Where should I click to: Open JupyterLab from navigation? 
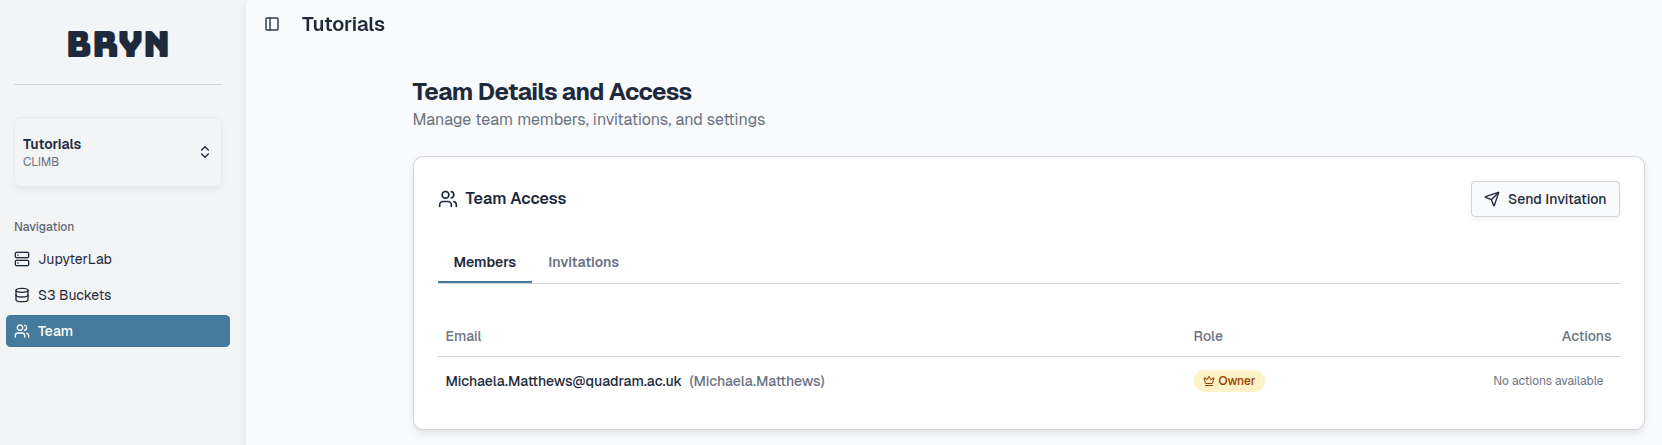[x=75, y=259]
